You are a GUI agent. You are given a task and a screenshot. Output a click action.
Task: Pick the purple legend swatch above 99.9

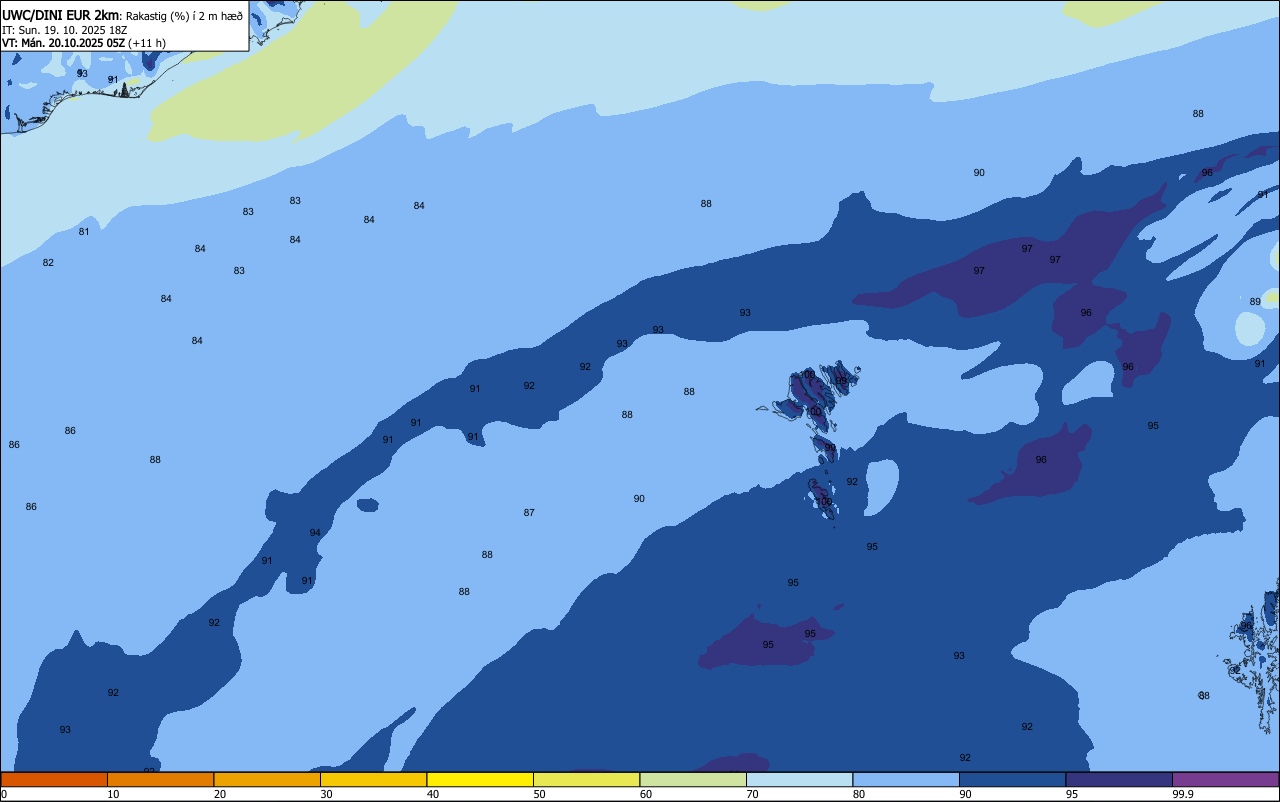[x=1225, y=779]
